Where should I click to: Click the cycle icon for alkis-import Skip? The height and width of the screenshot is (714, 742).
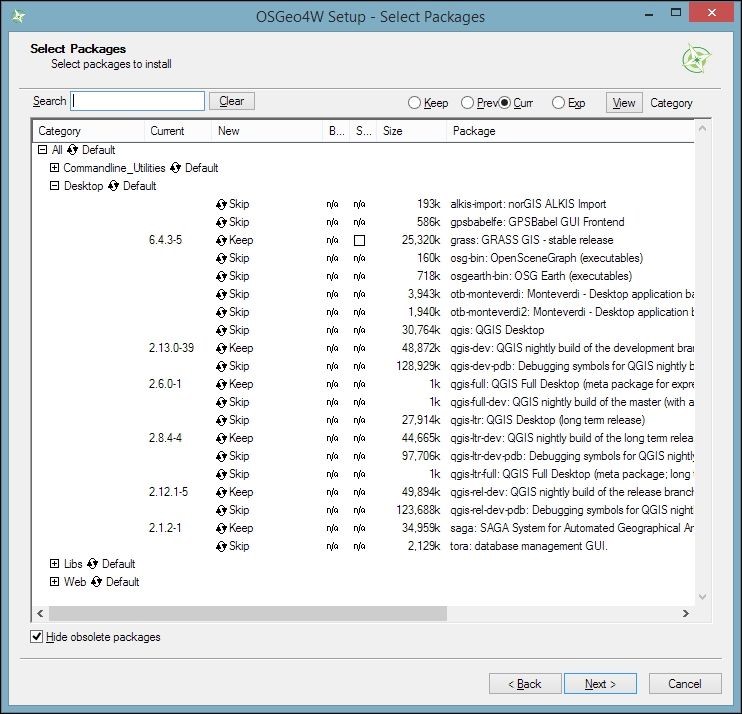[222, 204]
